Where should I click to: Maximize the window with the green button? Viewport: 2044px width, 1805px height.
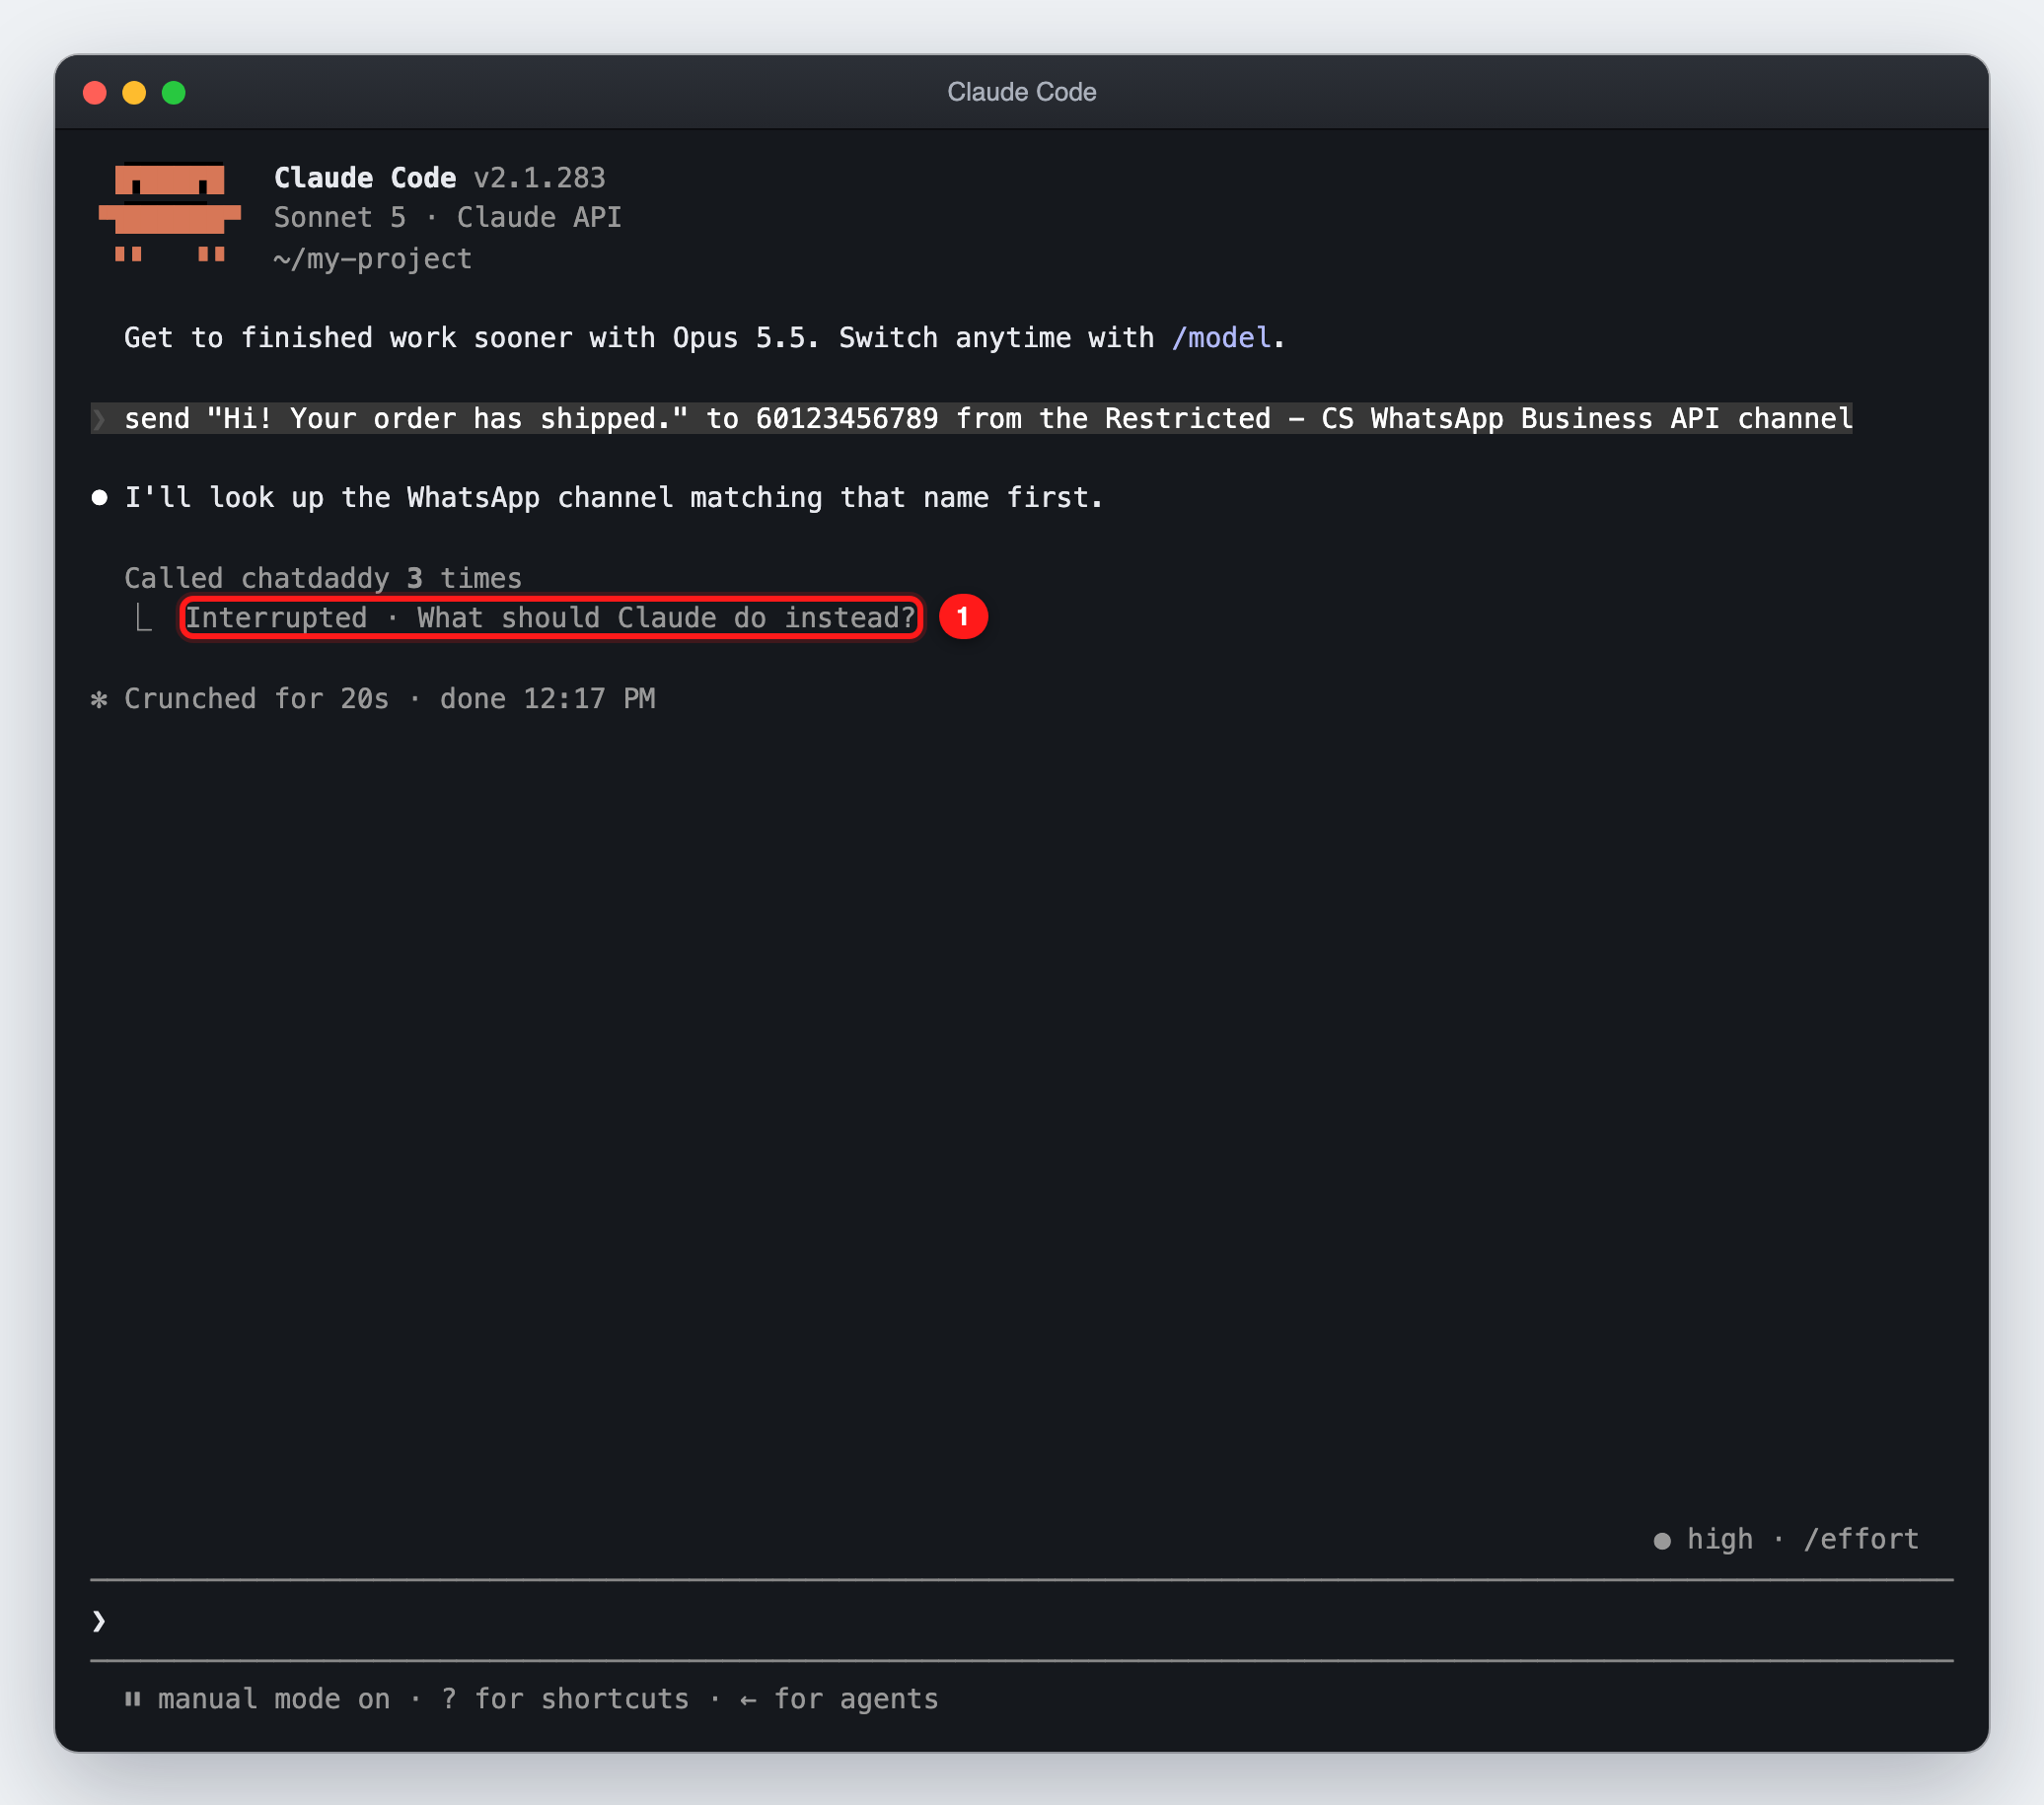pos(174,93)
